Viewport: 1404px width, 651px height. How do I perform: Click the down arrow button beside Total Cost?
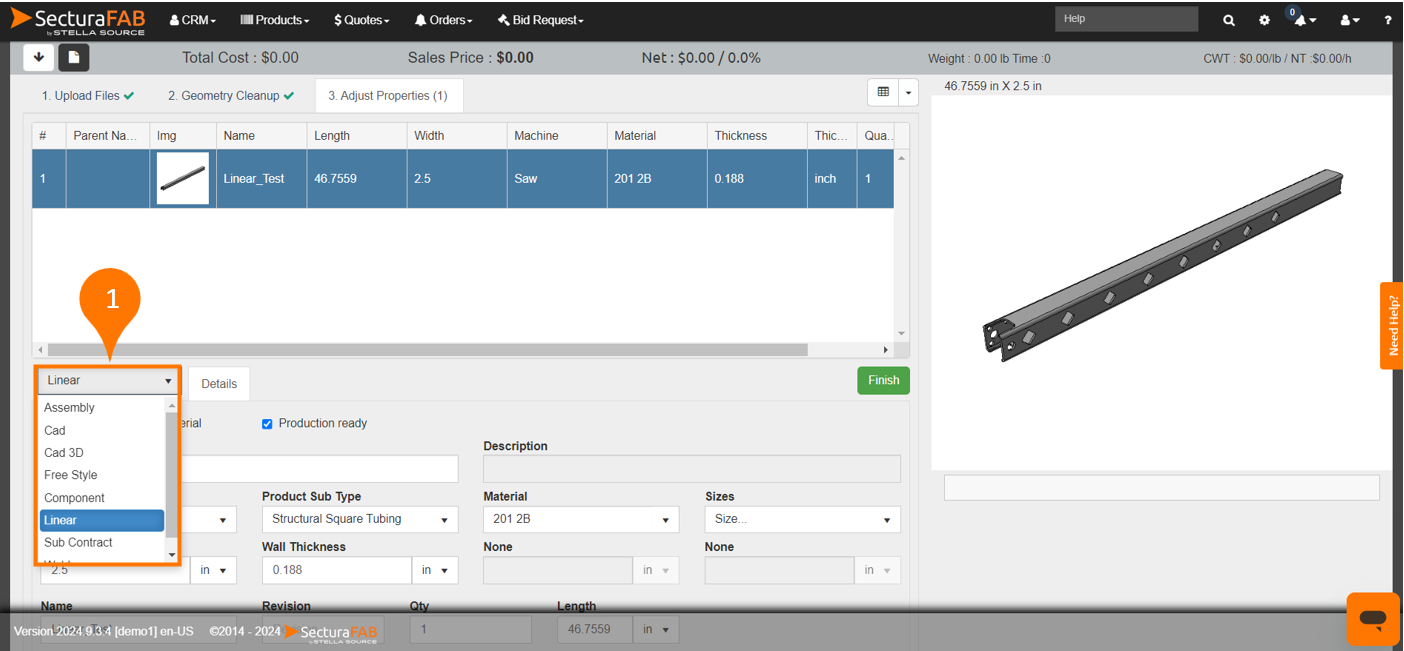point(39,58)
